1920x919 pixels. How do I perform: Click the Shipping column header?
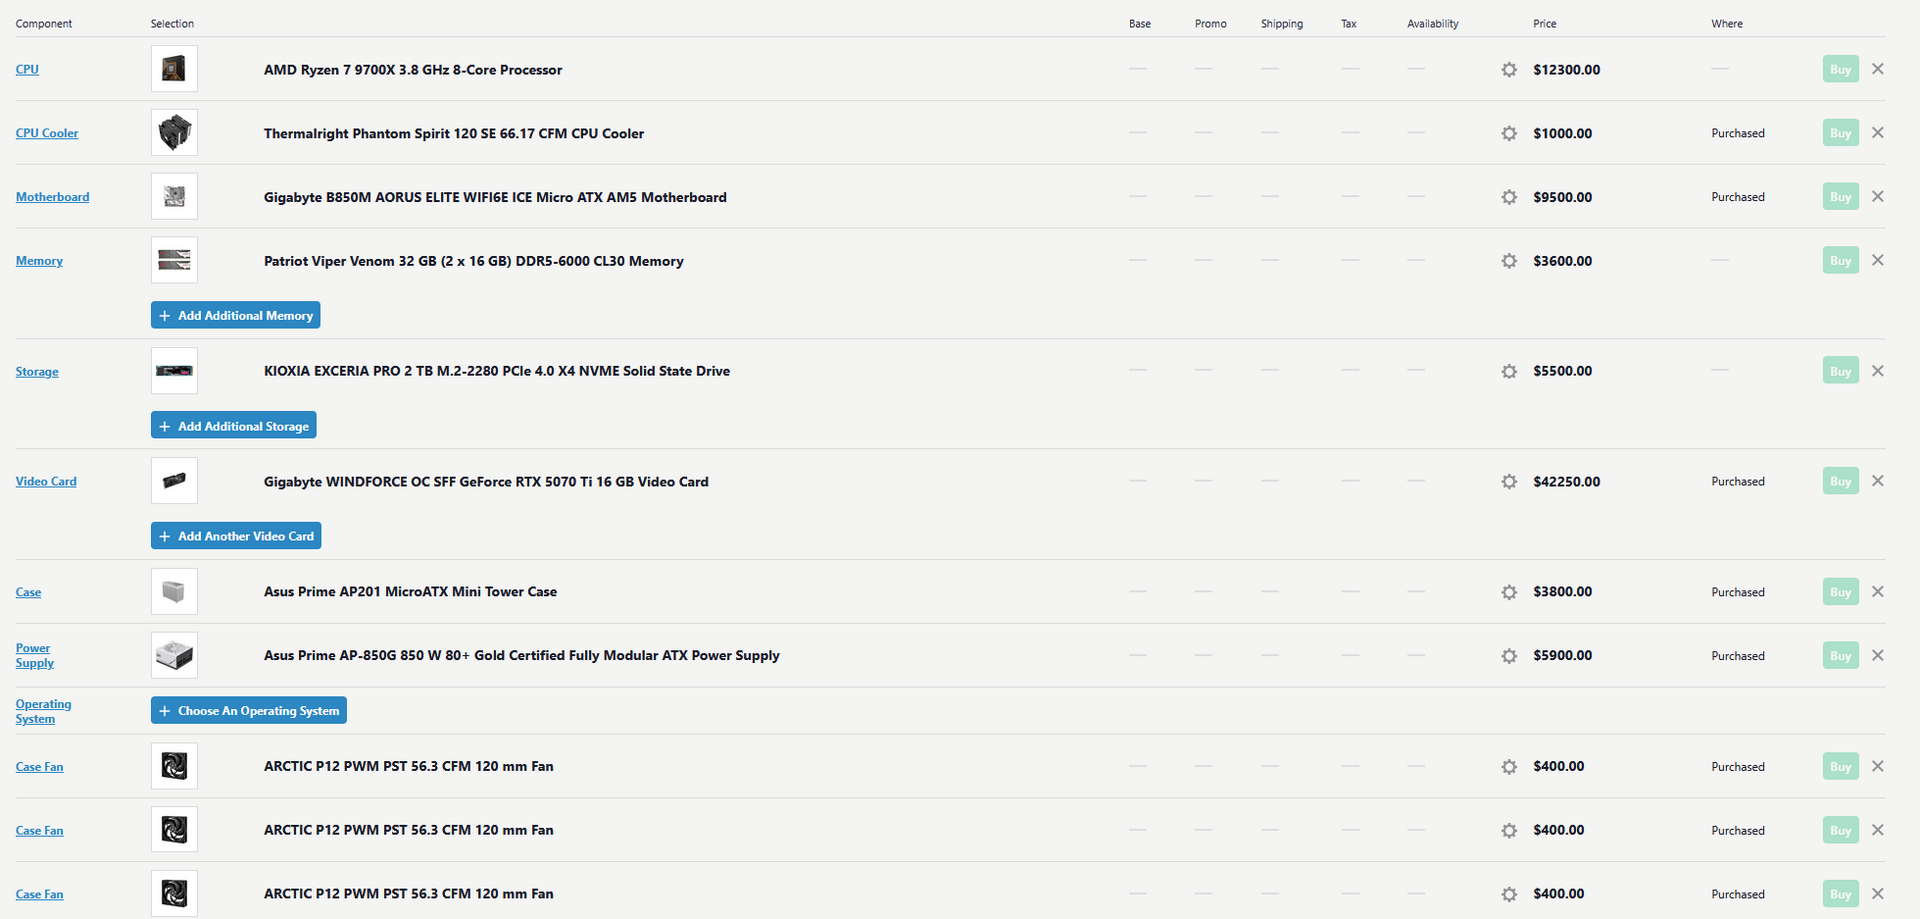click(1282, 24)
